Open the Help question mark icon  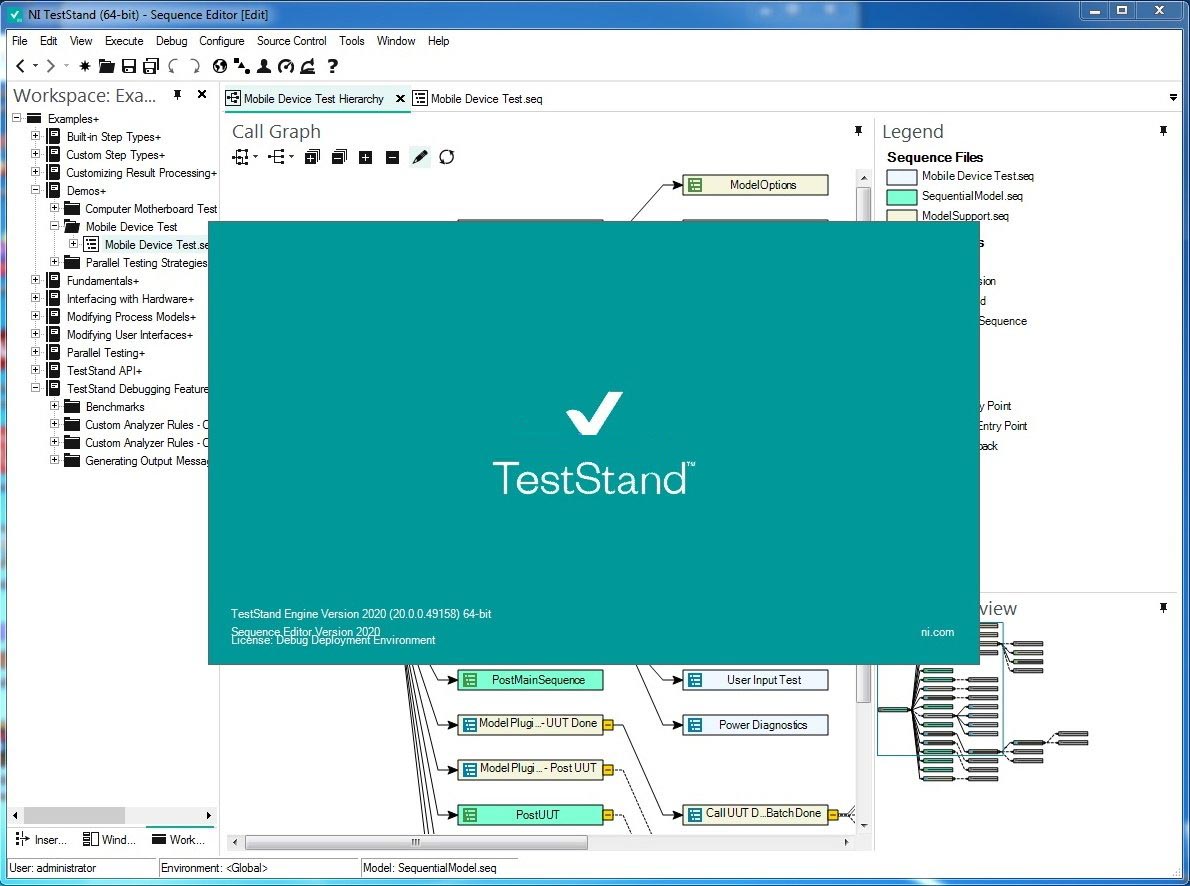point(333,66)
